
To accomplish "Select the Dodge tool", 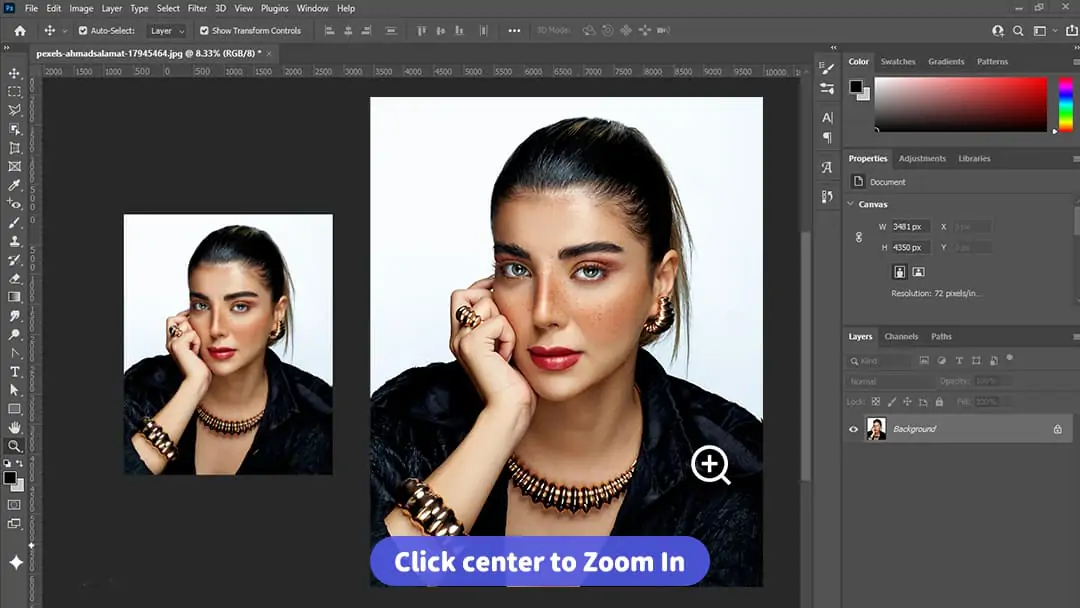I will (x=14, y=335).
